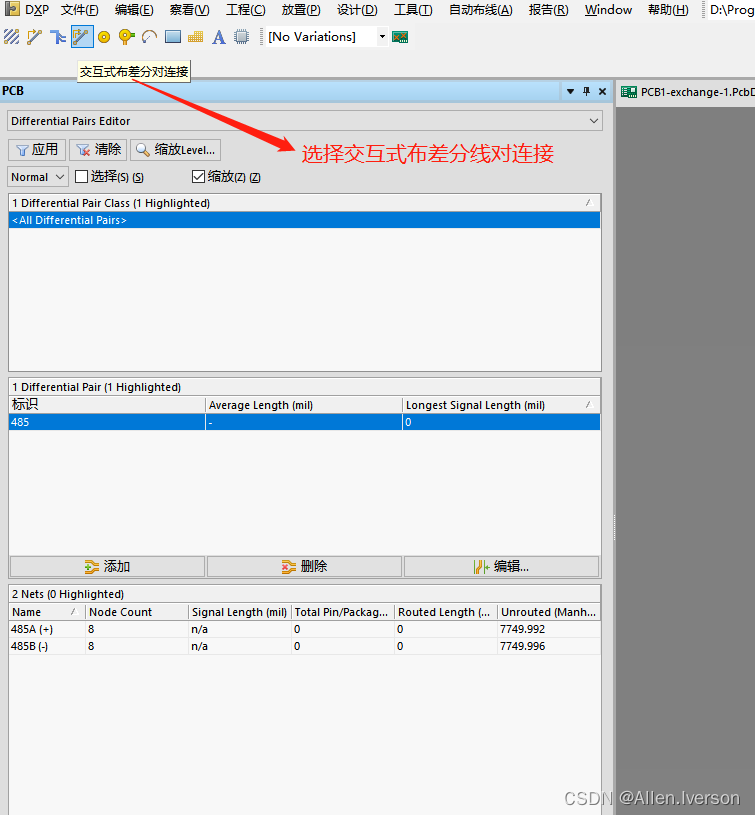This screenshot has width=755, height=815.
Task: Select the place component chip tool
Action: click(242, 37)
